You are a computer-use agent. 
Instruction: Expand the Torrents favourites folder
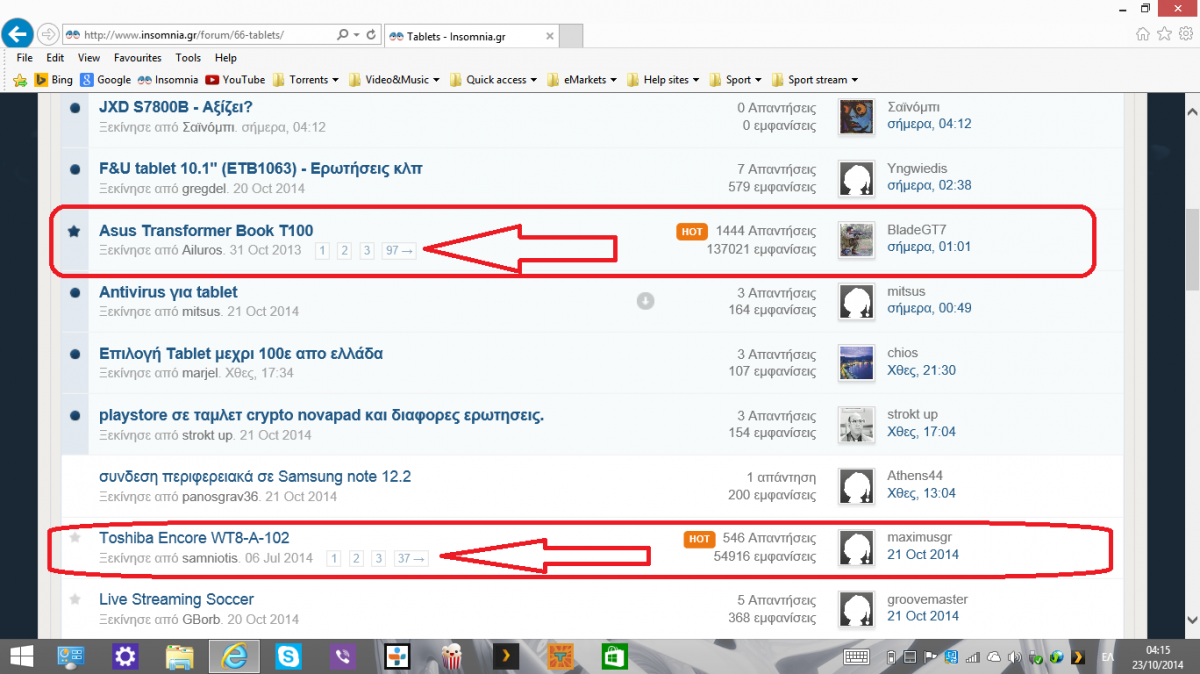306,80
